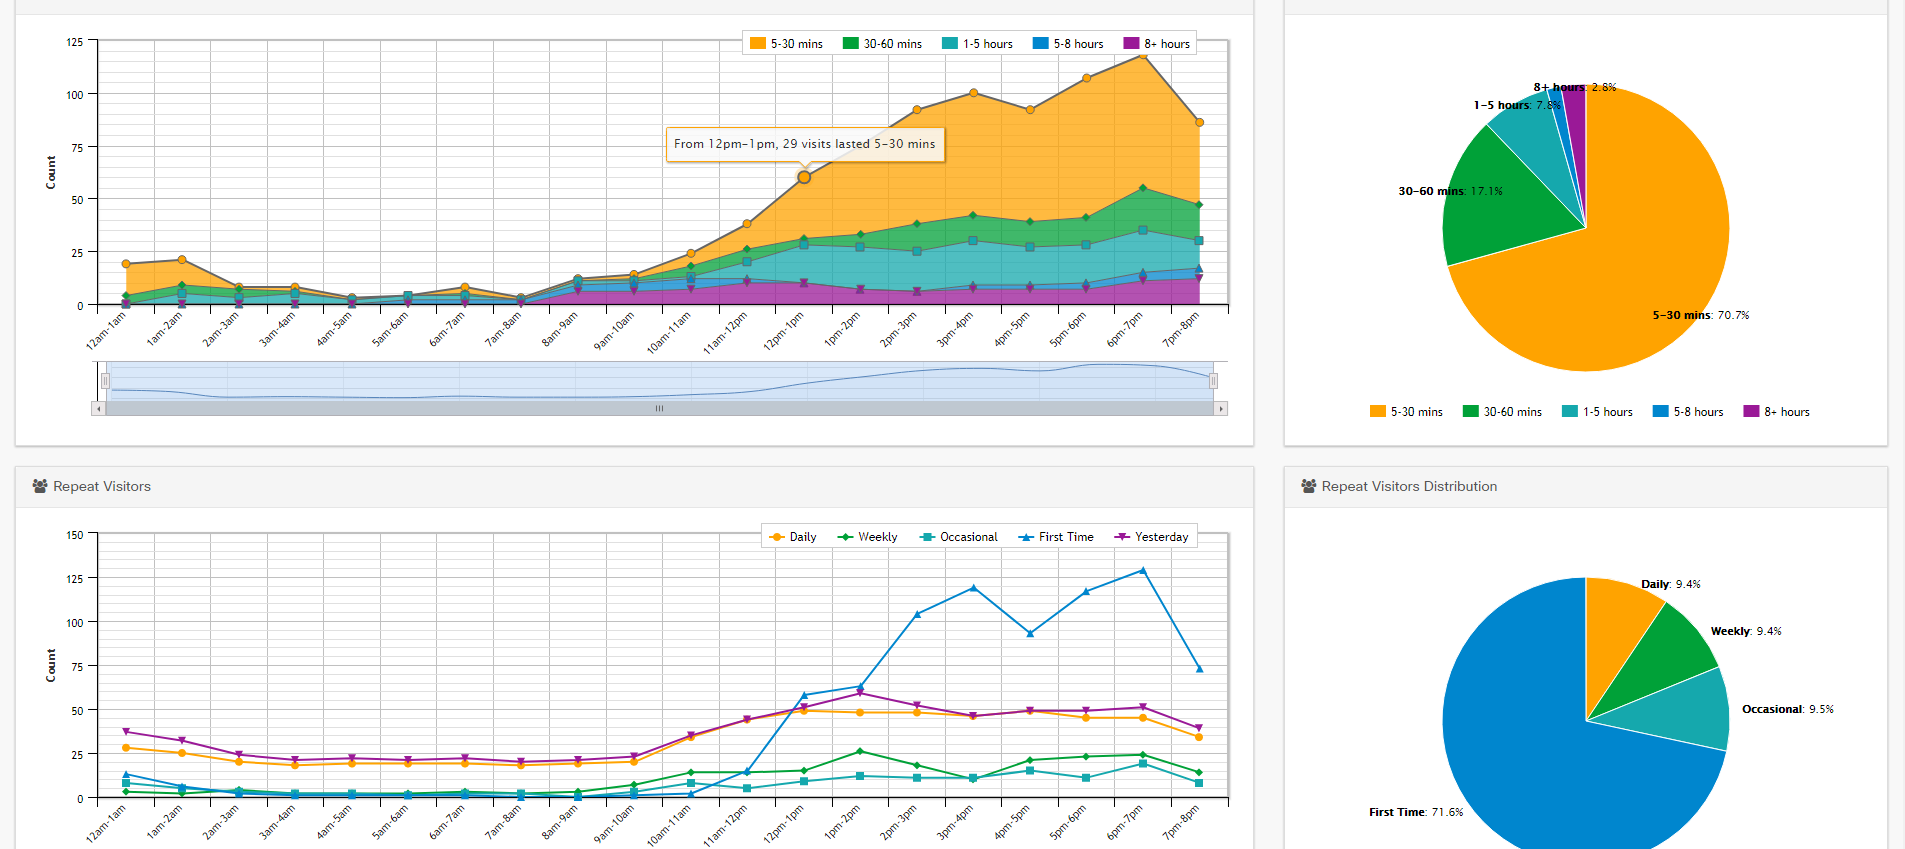Click the 5-30 mins point at 1am-2am
This screenshot has height=849, width=1905.
181,260
